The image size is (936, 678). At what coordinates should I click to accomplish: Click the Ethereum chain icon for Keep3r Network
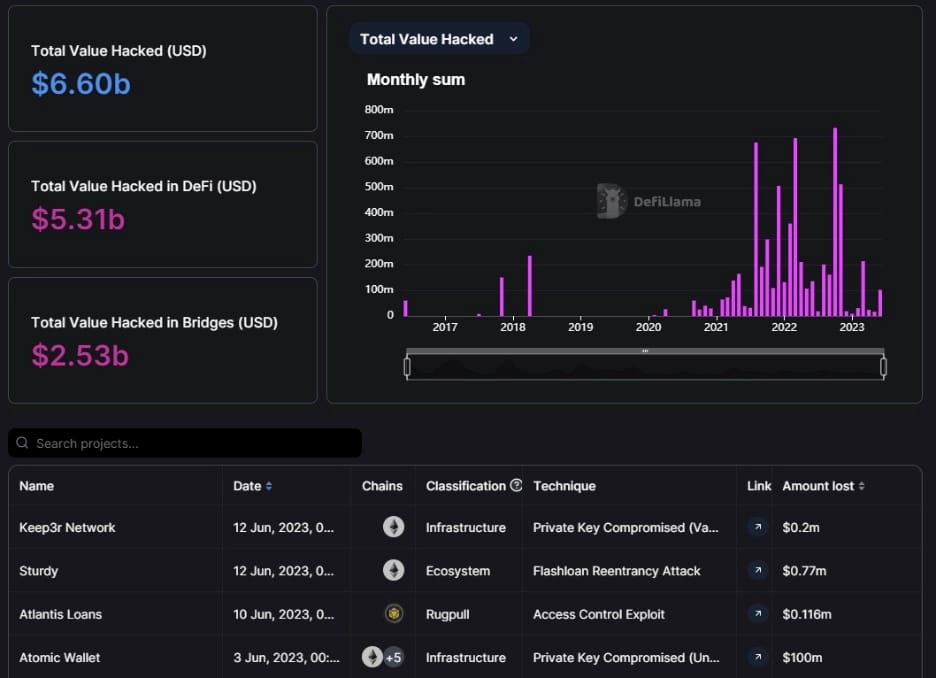click(x=394, y=527)
